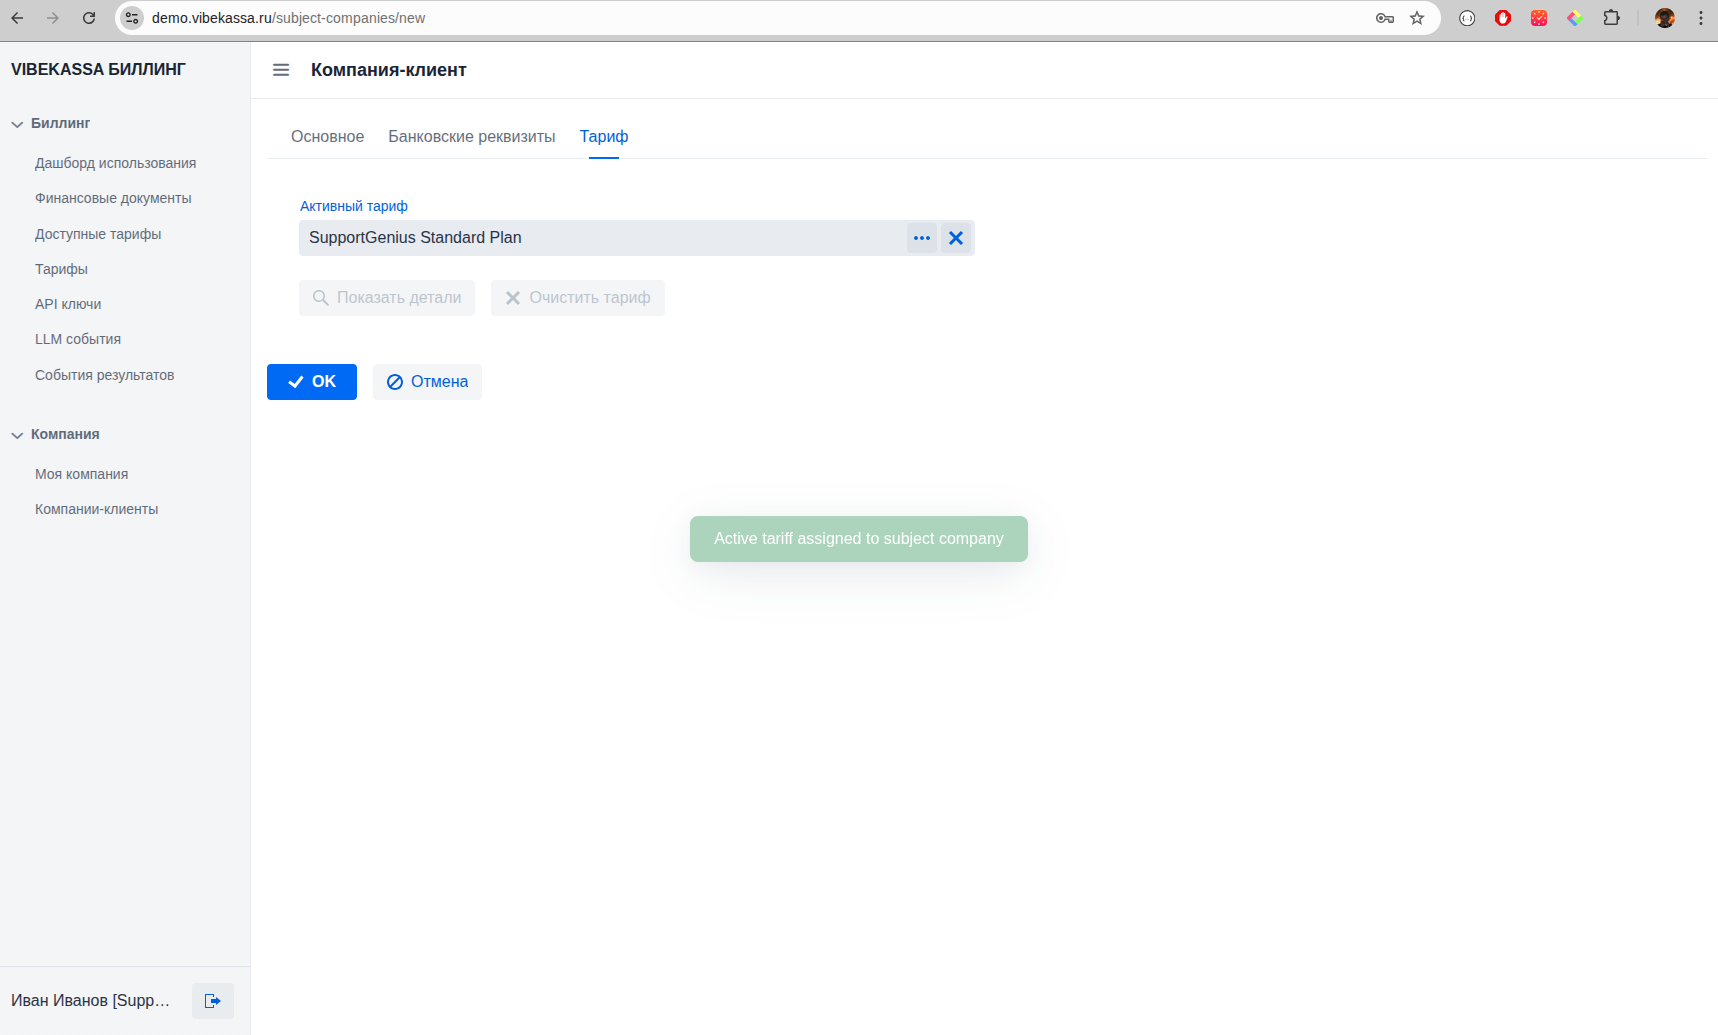Switch to the Банковские реквизиты tab

pyautogui.click(x=471, y=137)
